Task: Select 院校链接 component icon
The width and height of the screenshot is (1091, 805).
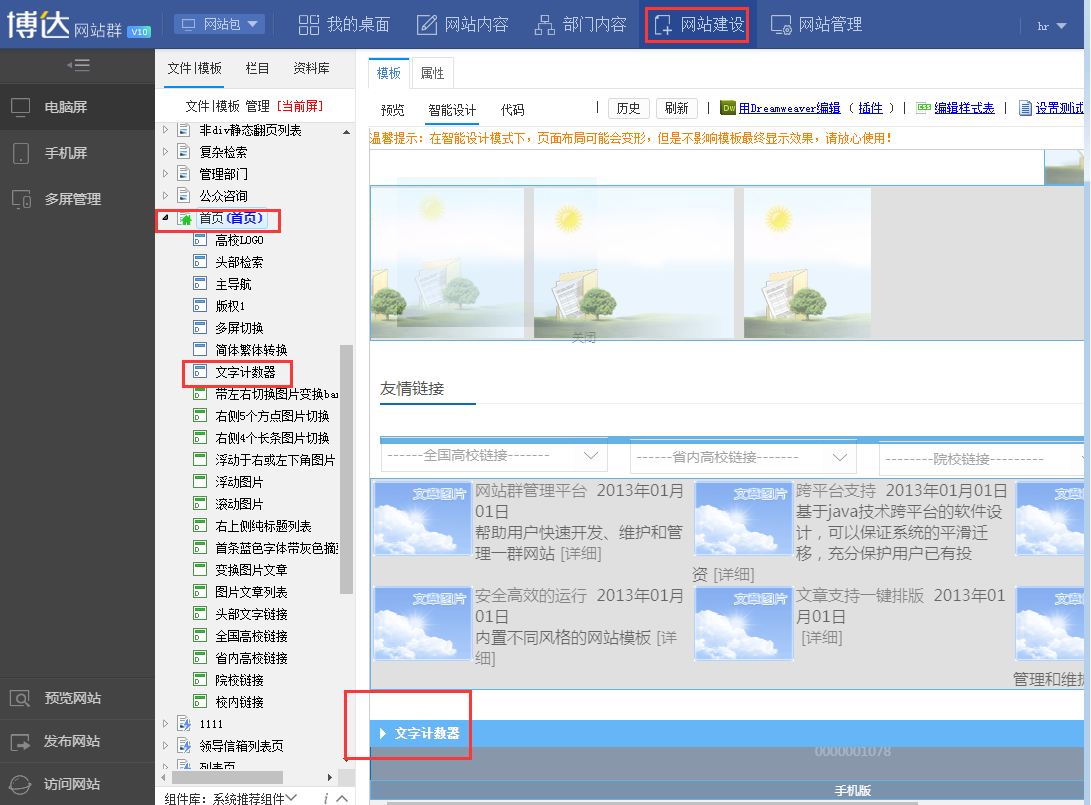Action: [x=200, y=680]
